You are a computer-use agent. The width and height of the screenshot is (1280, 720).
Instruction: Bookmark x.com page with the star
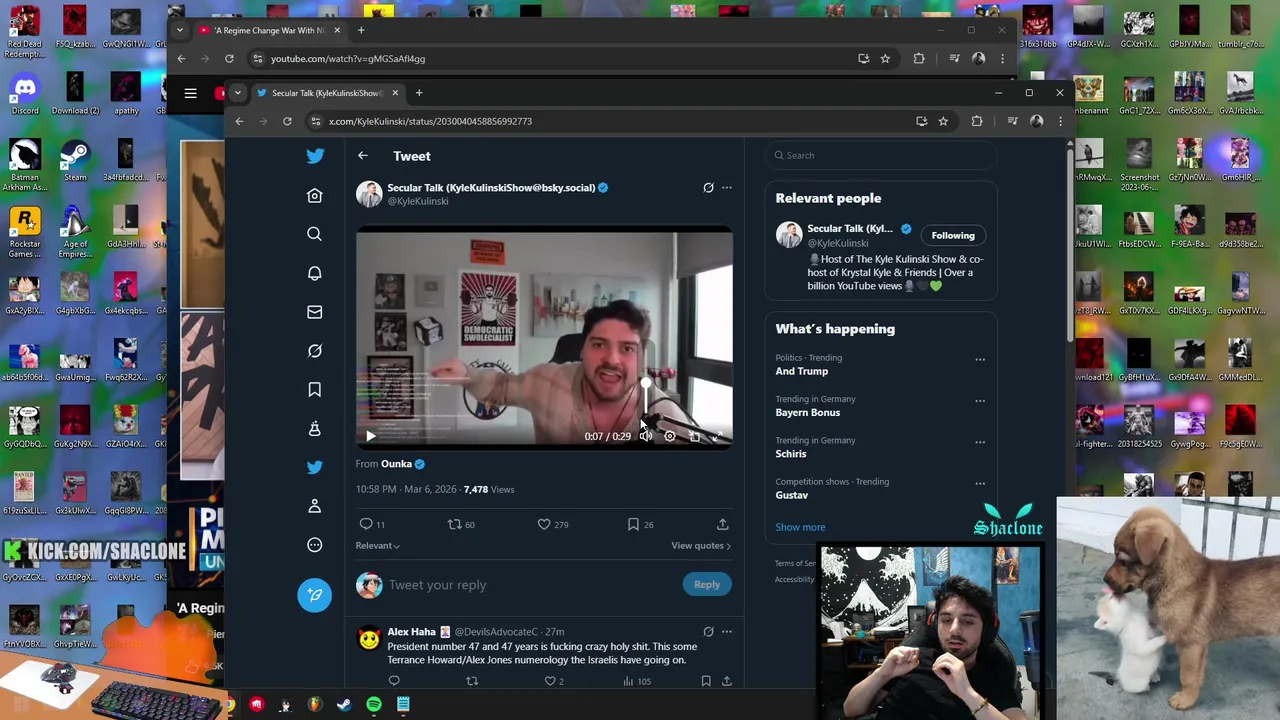pyautogui.click(x=943, y=121)
